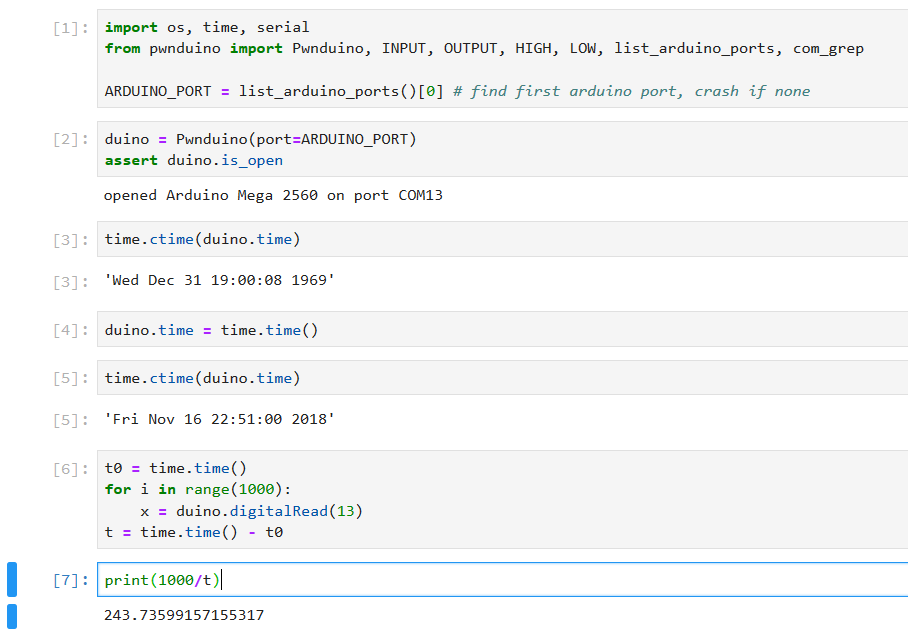Click output text 'opened Arduino Mega 2560 on port COM13'

(x=273, y=195)
